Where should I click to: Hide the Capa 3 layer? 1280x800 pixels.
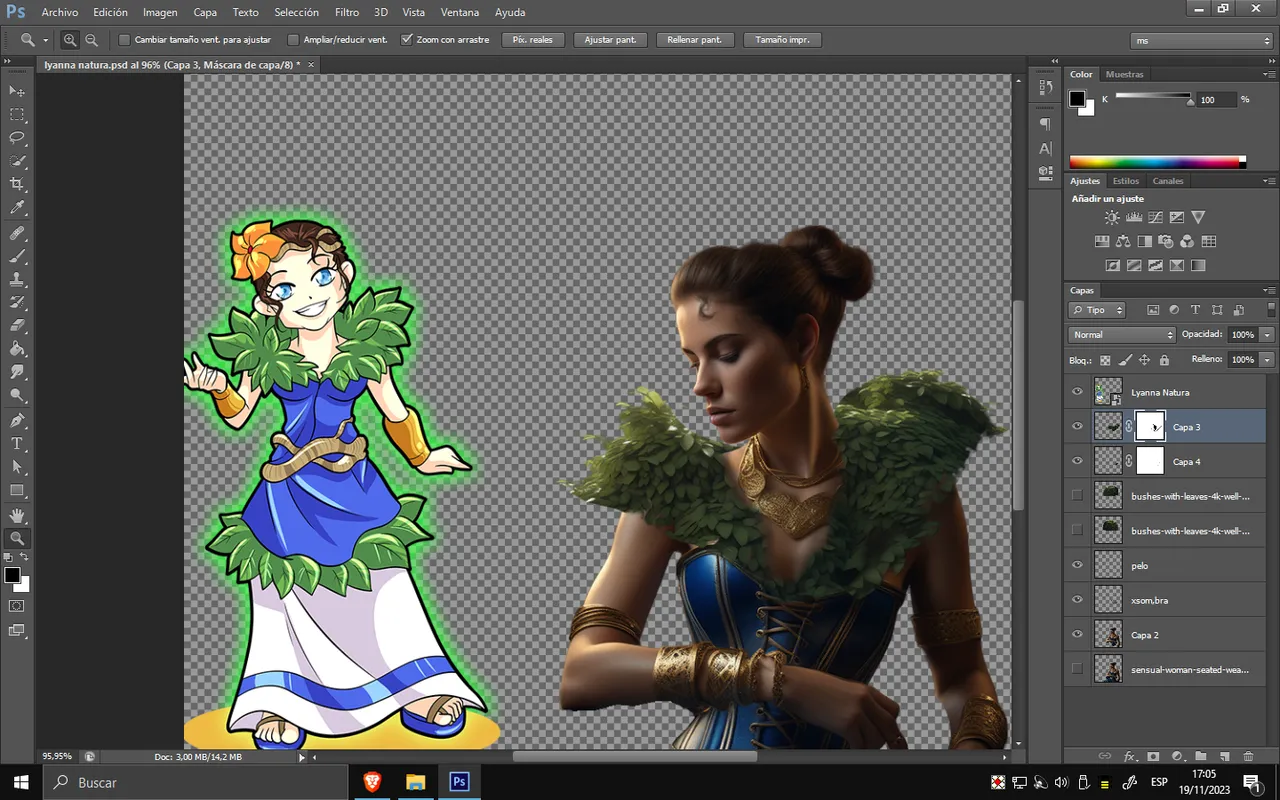1077,427
